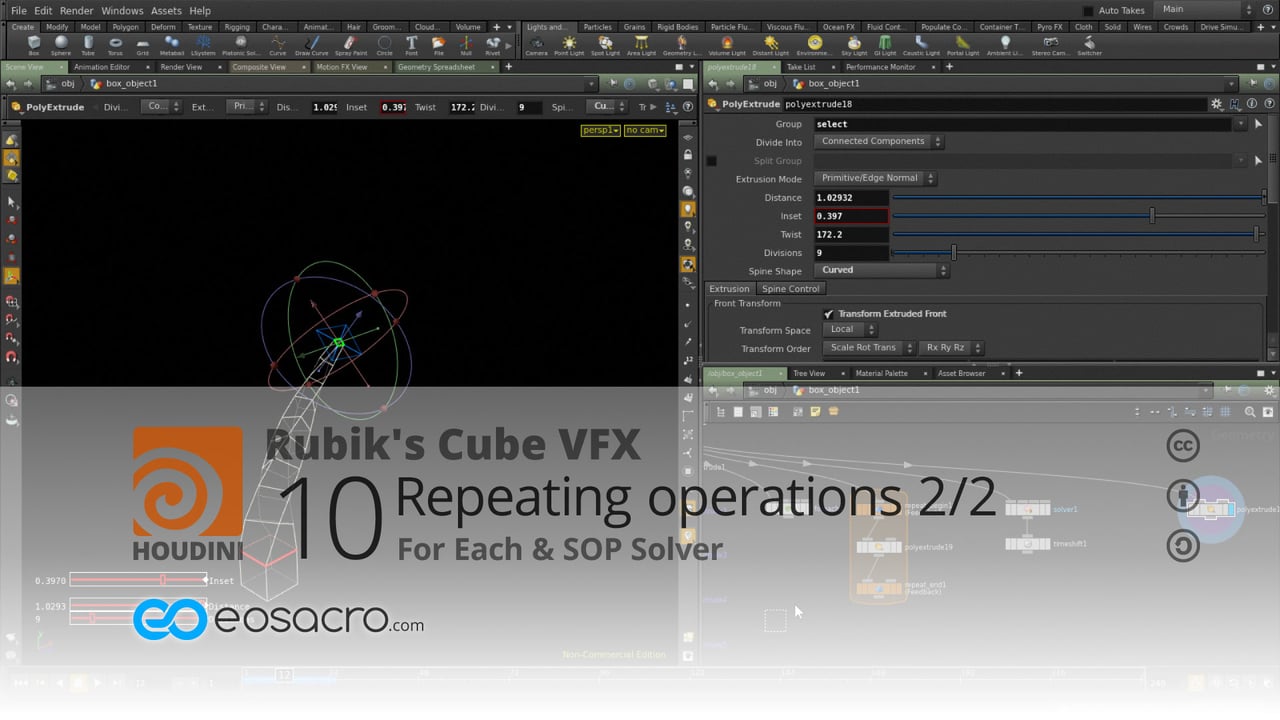Choose the Caustic Light shelf tool
Screen dimensions: 1280x720
(922, 43)
